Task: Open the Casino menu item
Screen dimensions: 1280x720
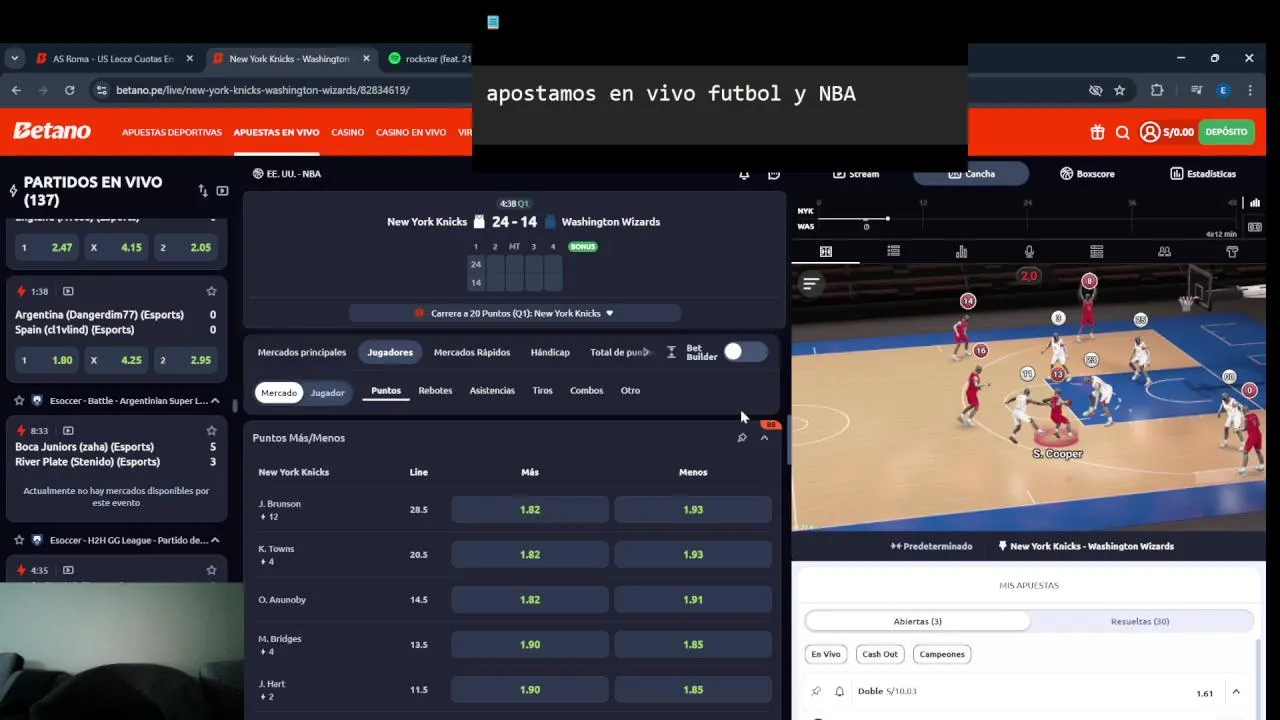Action: pyautogui.click(x=348, y=132)
